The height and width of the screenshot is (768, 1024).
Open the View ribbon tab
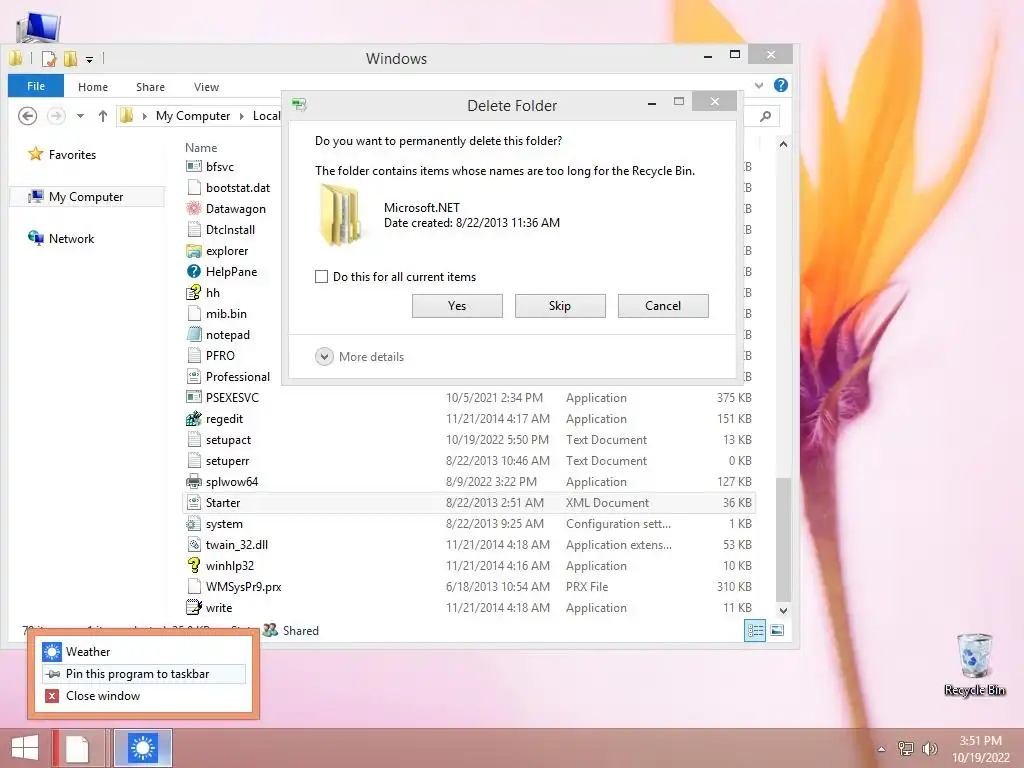206,87
